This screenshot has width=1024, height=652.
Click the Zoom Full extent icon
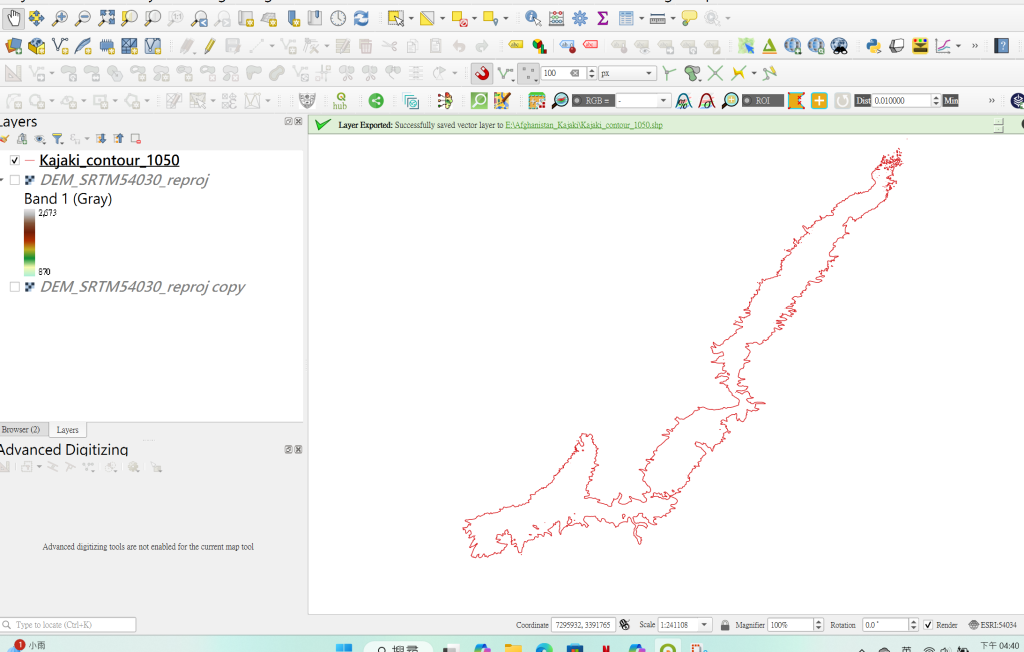106,18
